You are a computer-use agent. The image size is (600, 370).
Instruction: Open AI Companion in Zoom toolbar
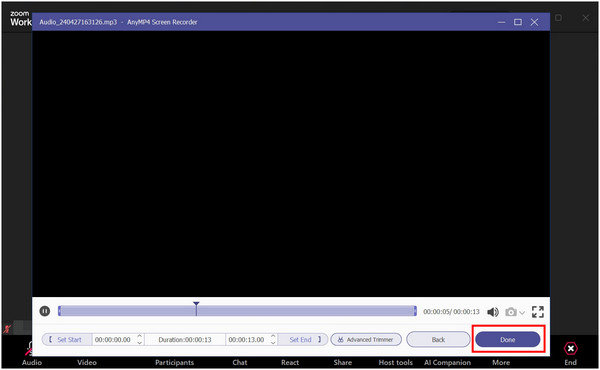447,362
